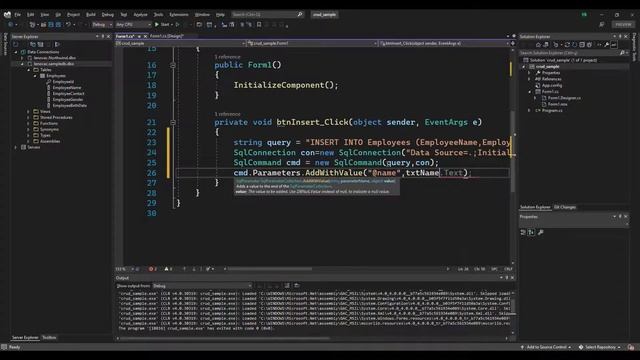Click Solution Explorer sync/refresh icon
The width and height of the screenshot is (640, 360).
tap(567, 44)
